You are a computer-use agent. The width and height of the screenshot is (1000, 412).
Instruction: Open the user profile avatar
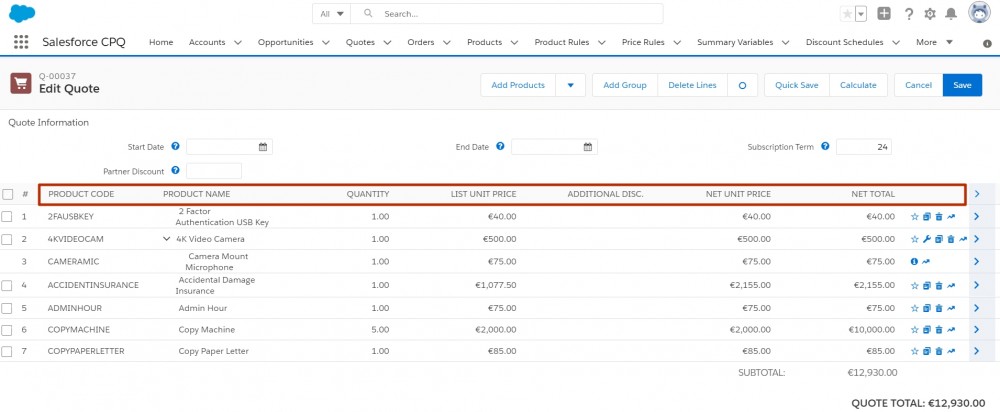(980, 13)
